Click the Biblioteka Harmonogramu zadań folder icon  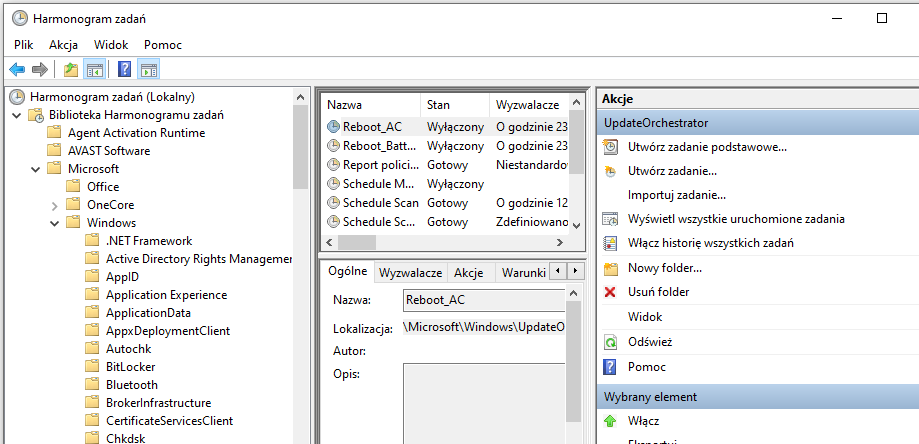[x=36, y=115]
